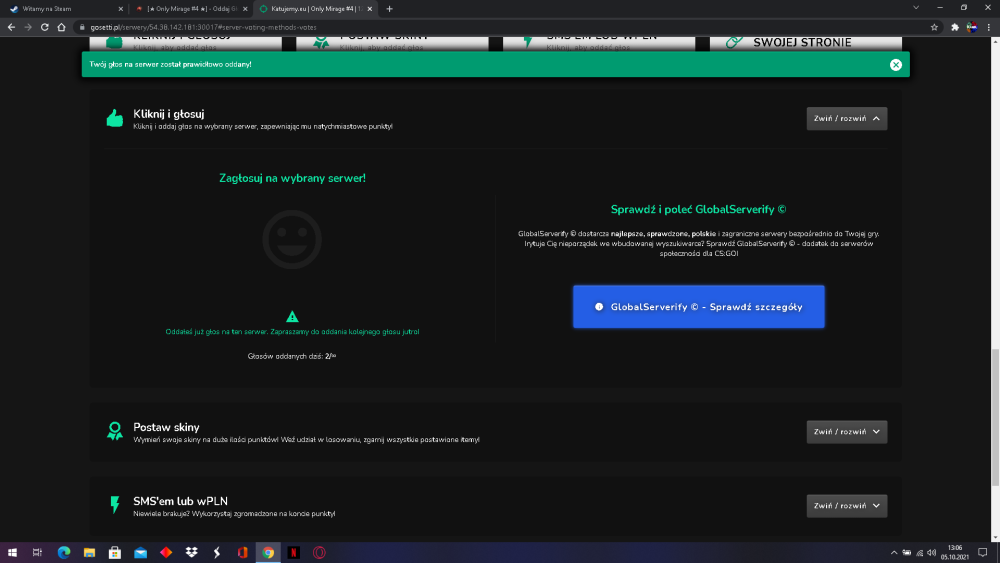
Task: Click the page vertical scrollbar thumb
Action: (x=995, y=418)
